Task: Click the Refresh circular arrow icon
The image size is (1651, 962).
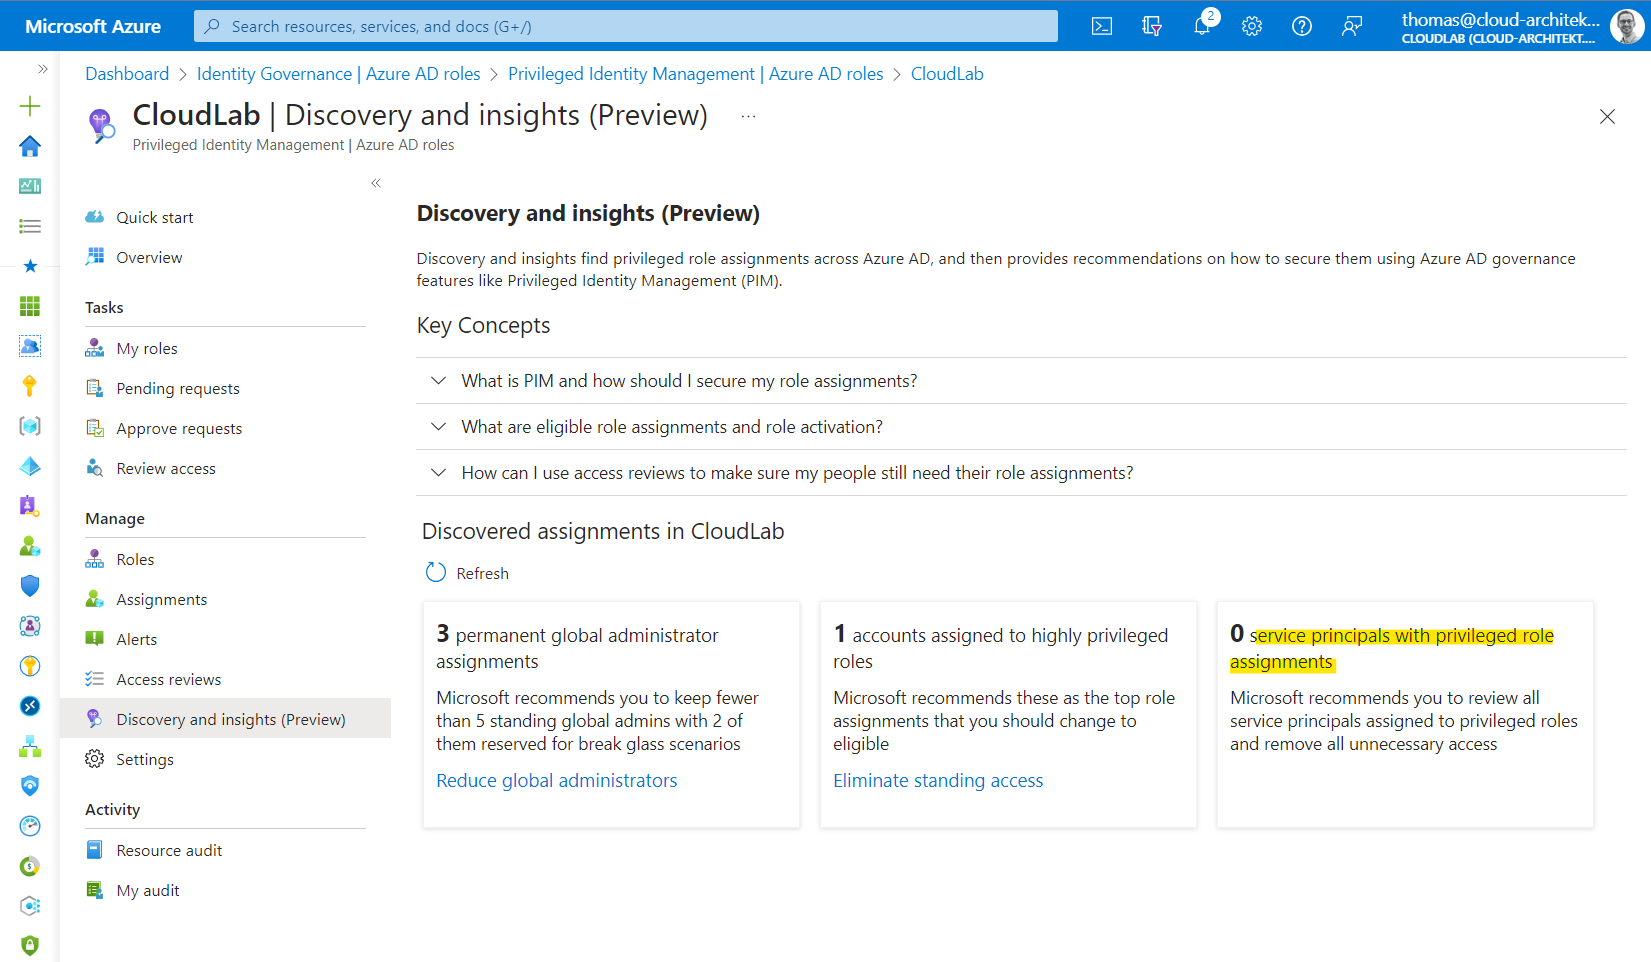Action: 436,572
